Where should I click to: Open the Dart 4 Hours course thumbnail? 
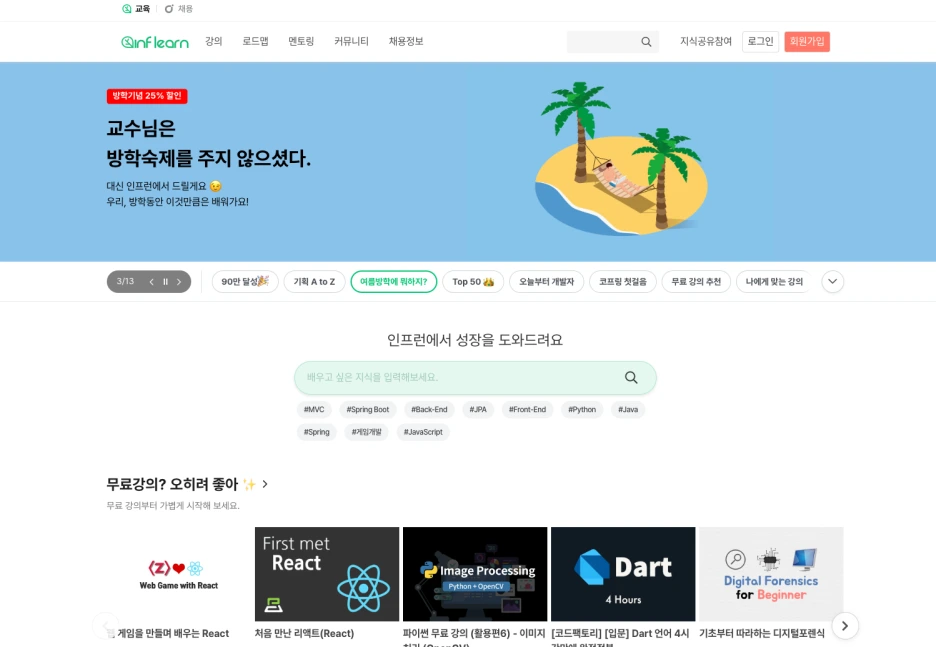[623, 574]
